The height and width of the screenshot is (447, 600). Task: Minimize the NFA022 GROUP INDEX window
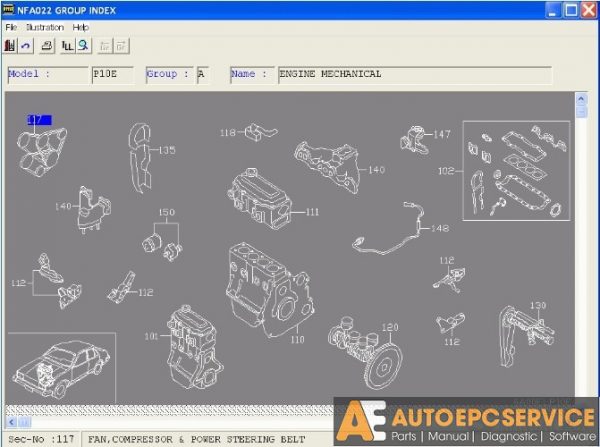[x=553, y=10]
